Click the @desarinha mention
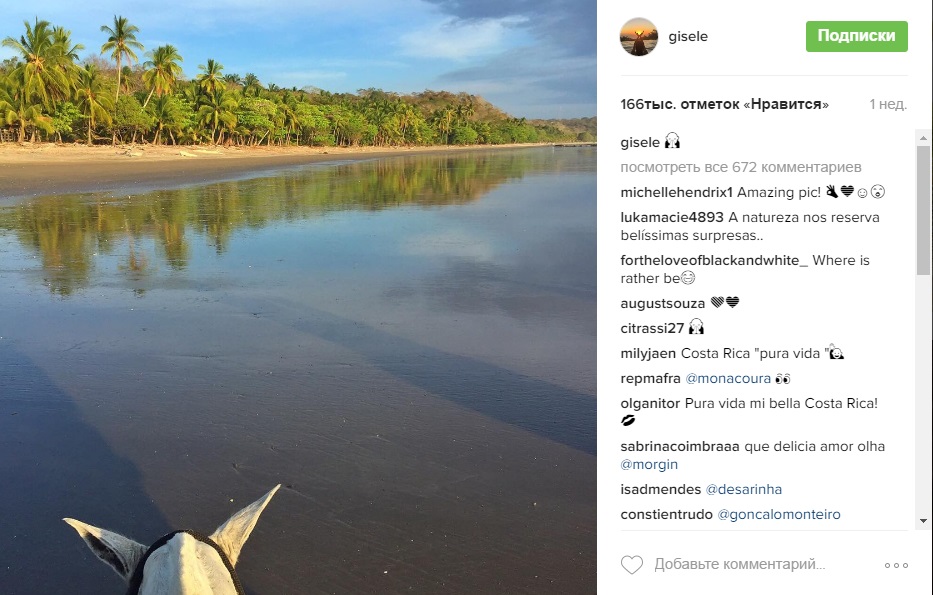933x595 pixels. [x=744, y=489]
